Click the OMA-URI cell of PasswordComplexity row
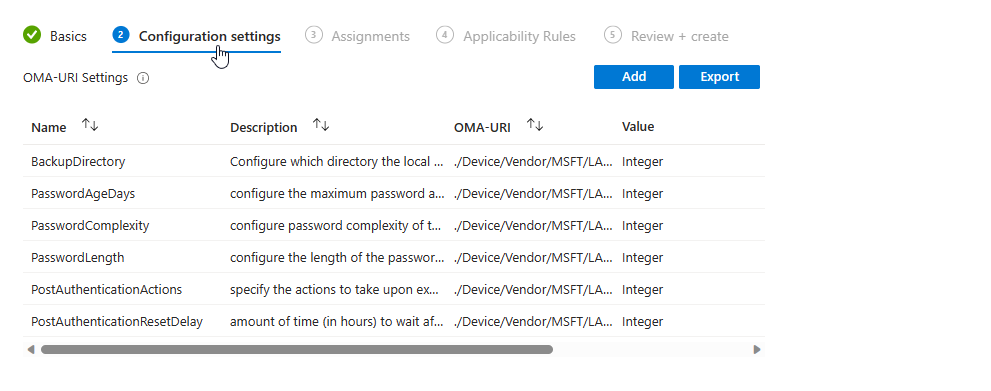 [533, 226]
